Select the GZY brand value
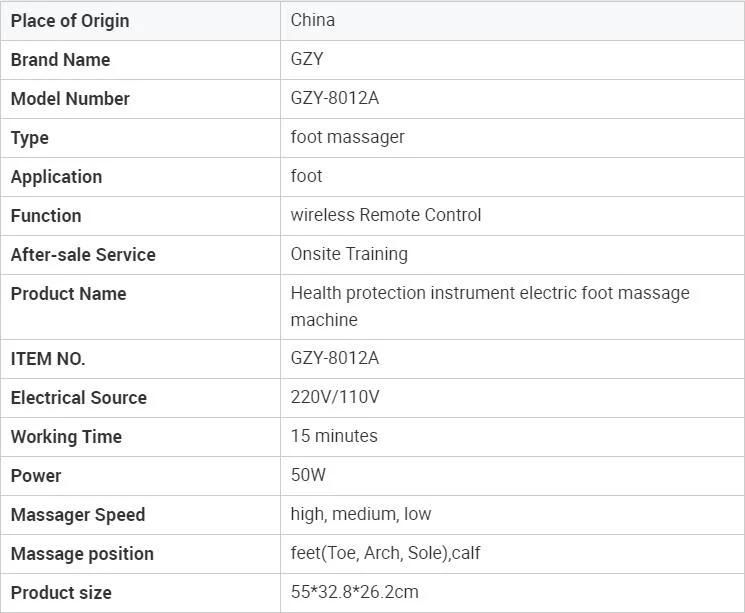745x613 pixels. point(307,59)
